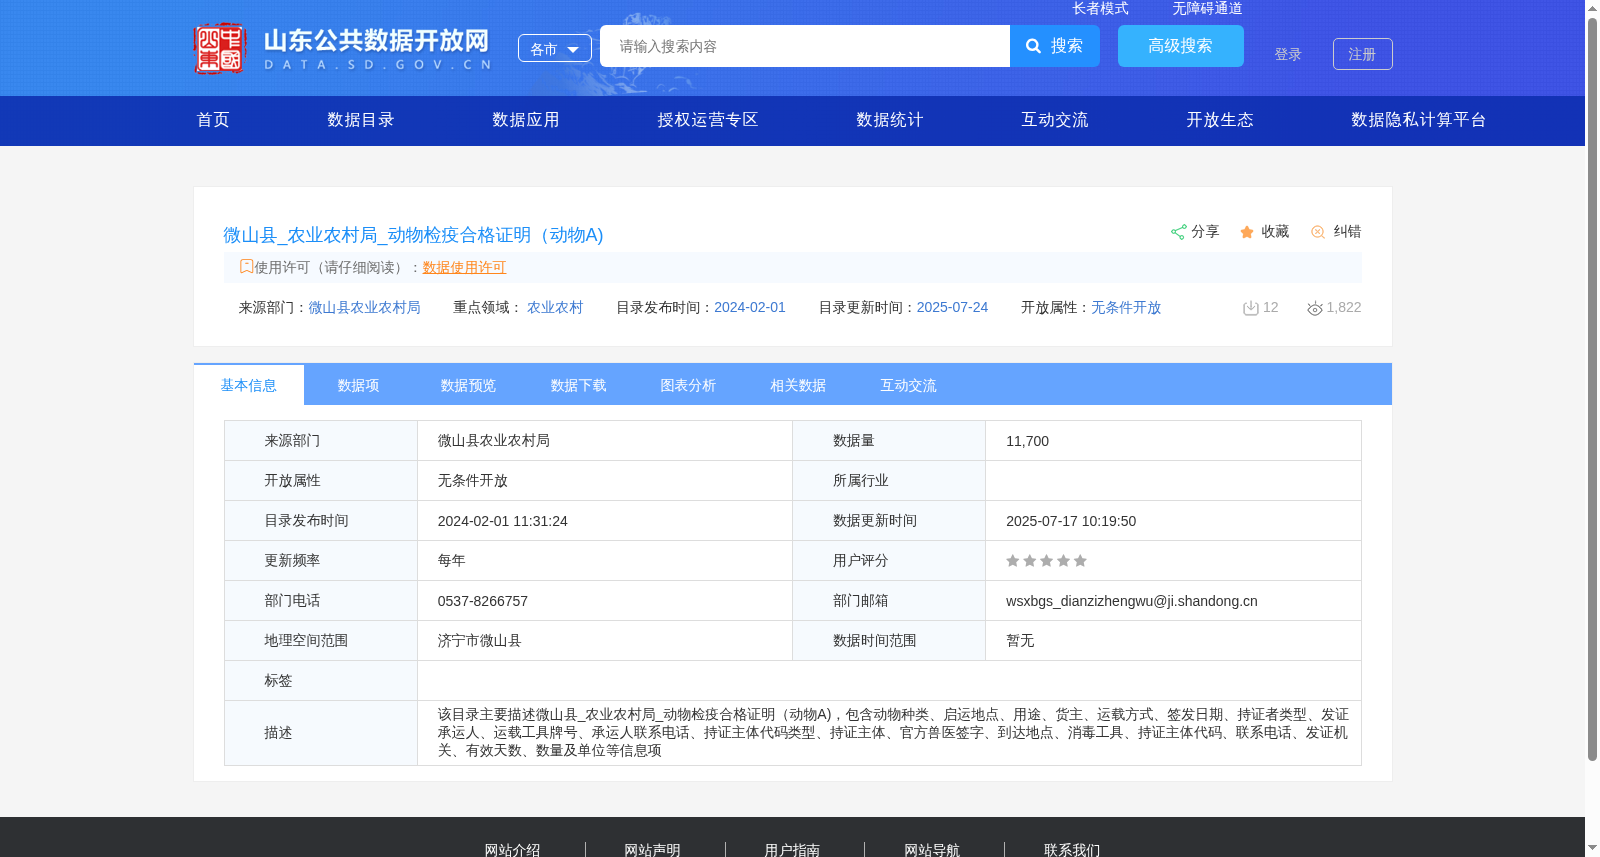1600x857 pixels.
Task: Switch to the 数据预览 tab
Action: click(469, 385)
